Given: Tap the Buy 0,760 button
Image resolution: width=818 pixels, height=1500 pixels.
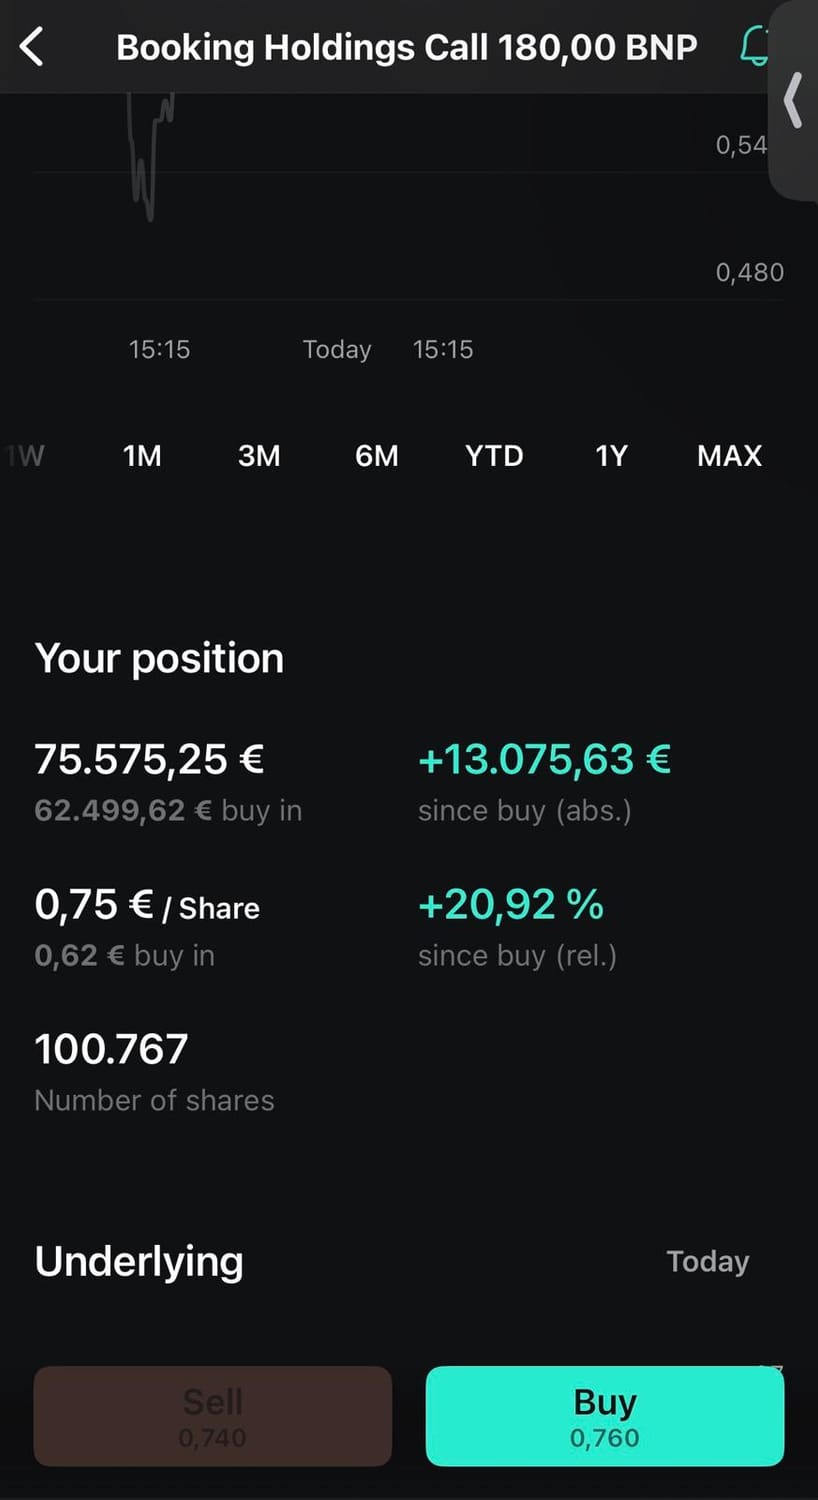Looking at the screenshot, I should coord(605,1416).
